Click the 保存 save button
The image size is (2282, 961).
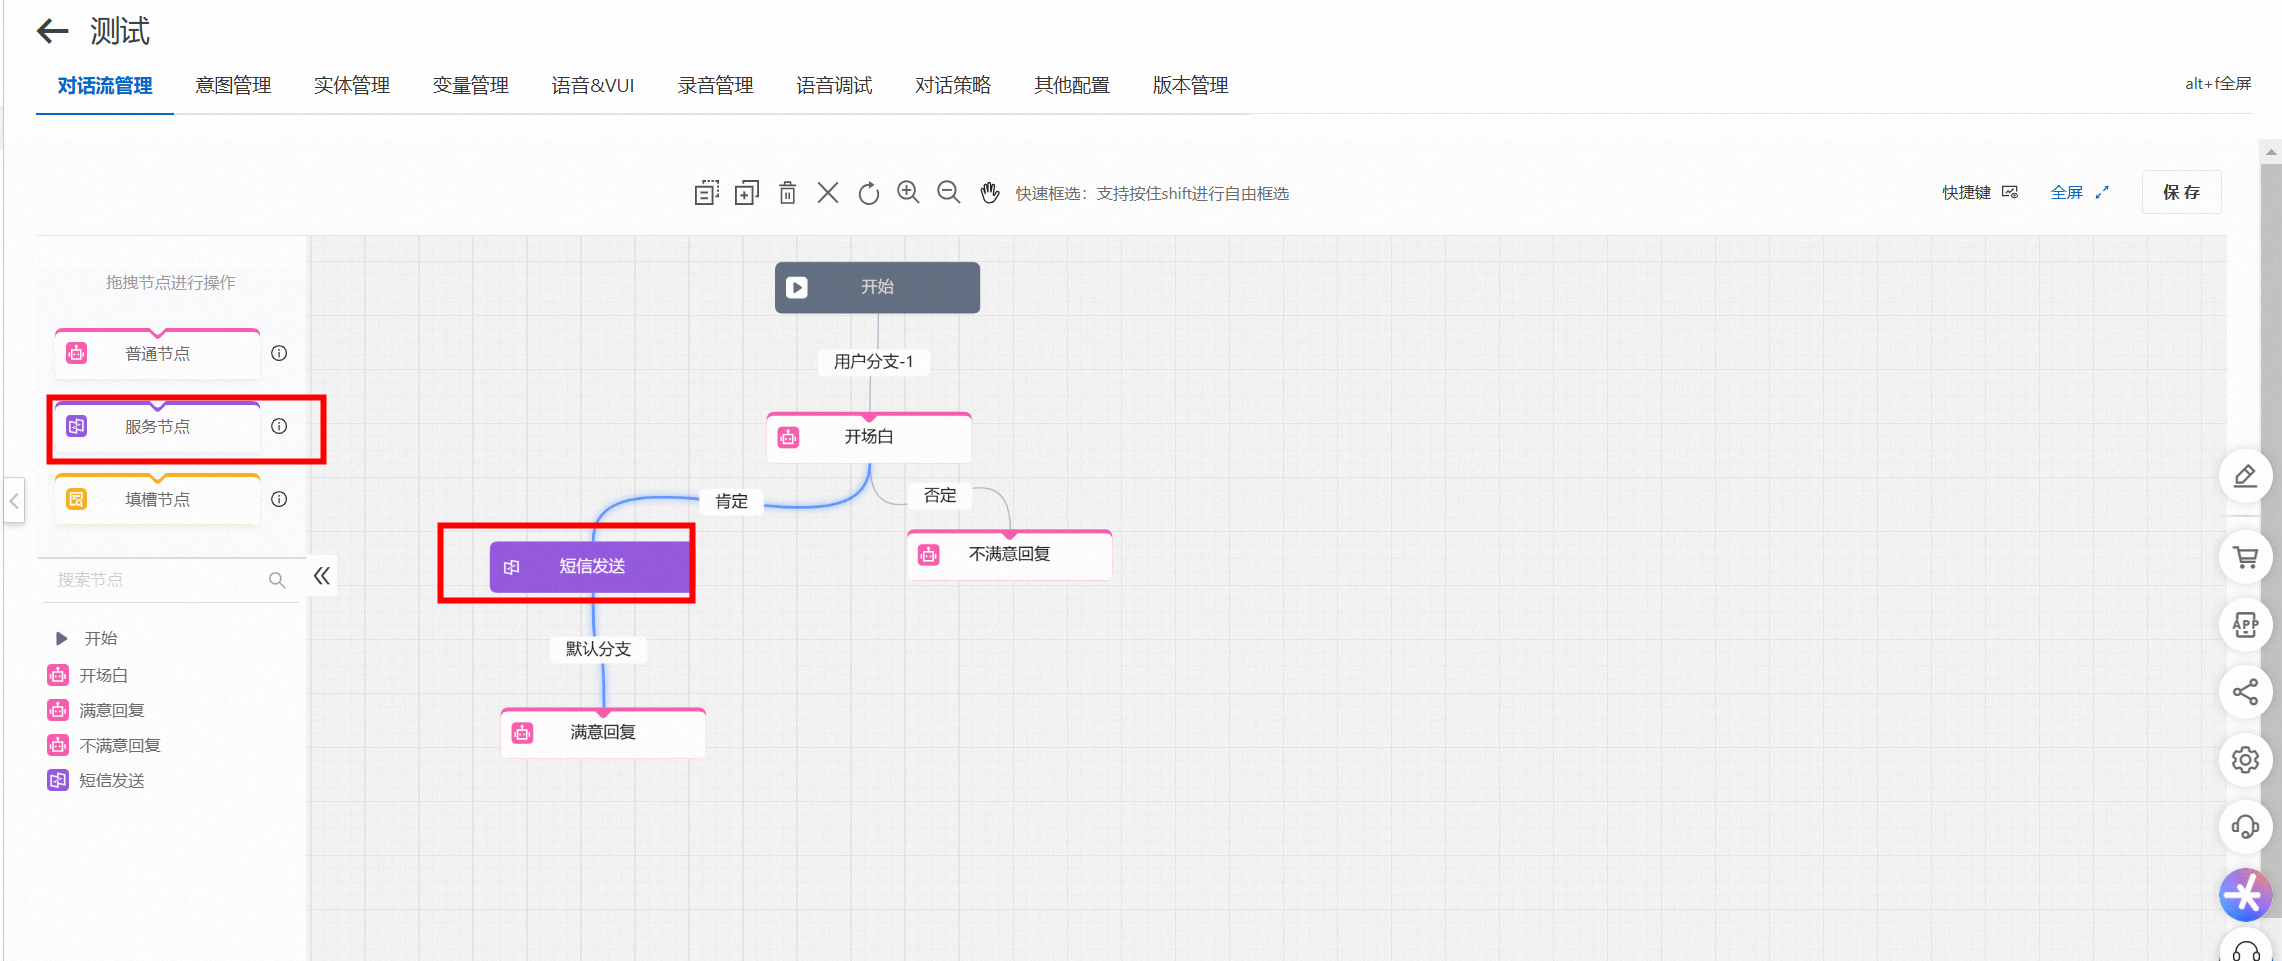2181,192
